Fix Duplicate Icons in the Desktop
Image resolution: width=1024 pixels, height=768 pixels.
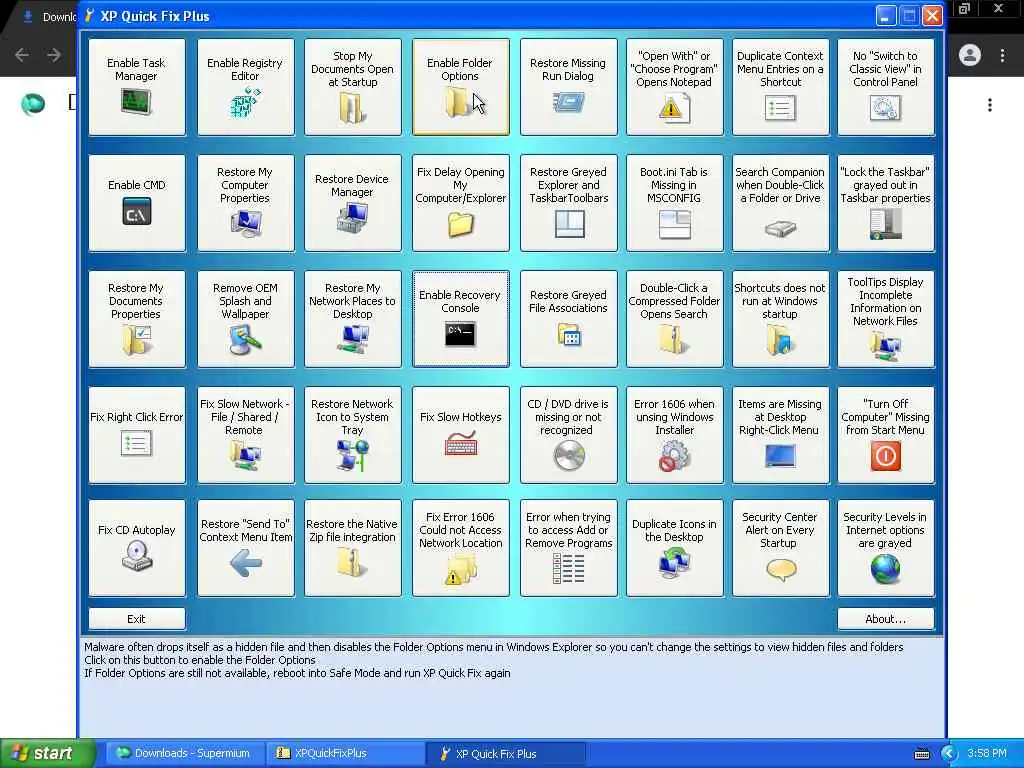tap(675, 548)
